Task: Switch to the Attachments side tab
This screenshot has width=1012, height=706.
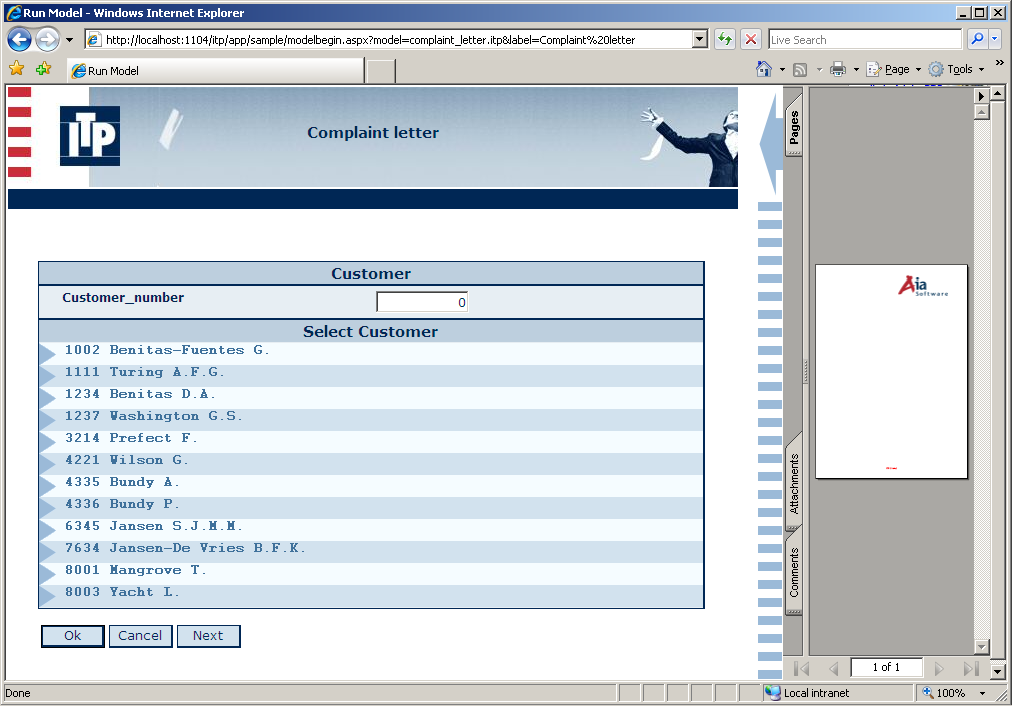Action: (794, 483)
